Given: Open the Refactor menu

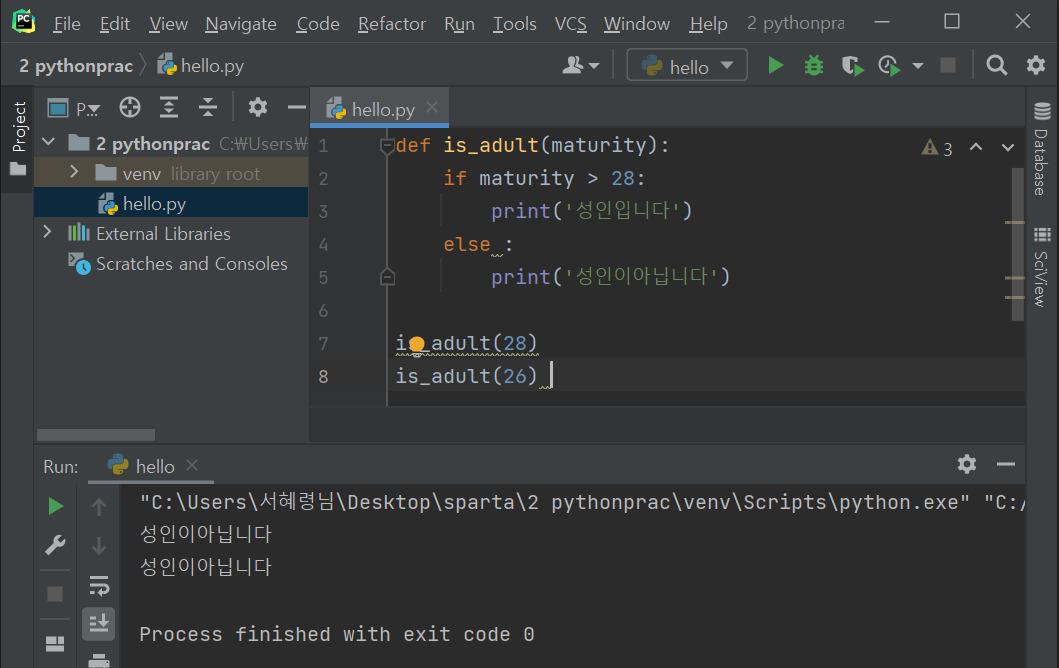Looking at the screenshot, I should 391,23.
